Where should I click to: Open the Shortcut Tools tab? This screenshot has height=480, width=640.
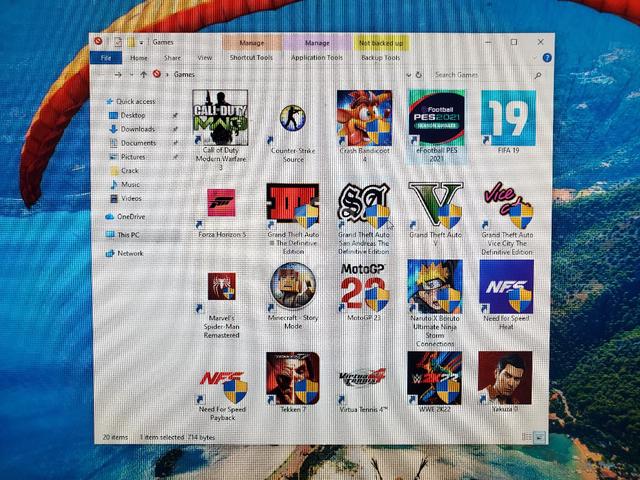tap(251, 58)
